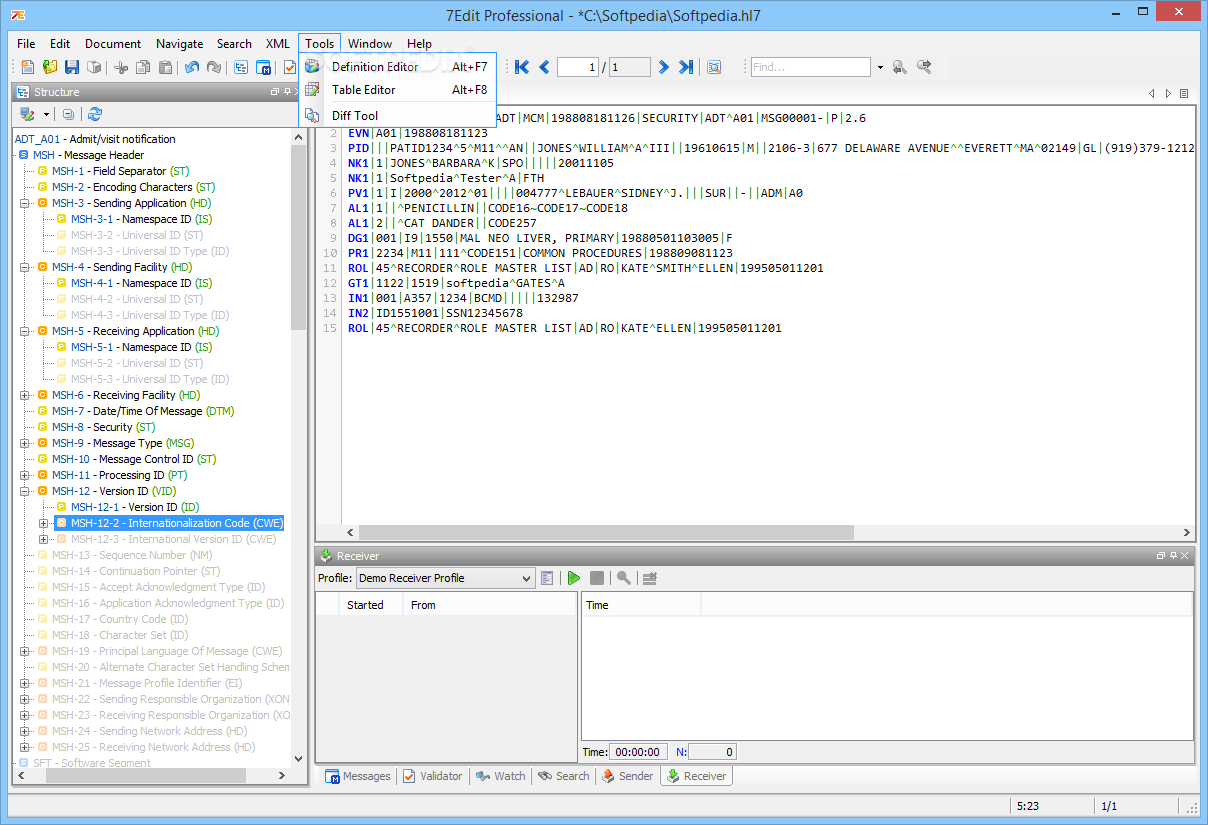
Task: Open the Demo Receiver Profile dropdown
Action: 527,578
